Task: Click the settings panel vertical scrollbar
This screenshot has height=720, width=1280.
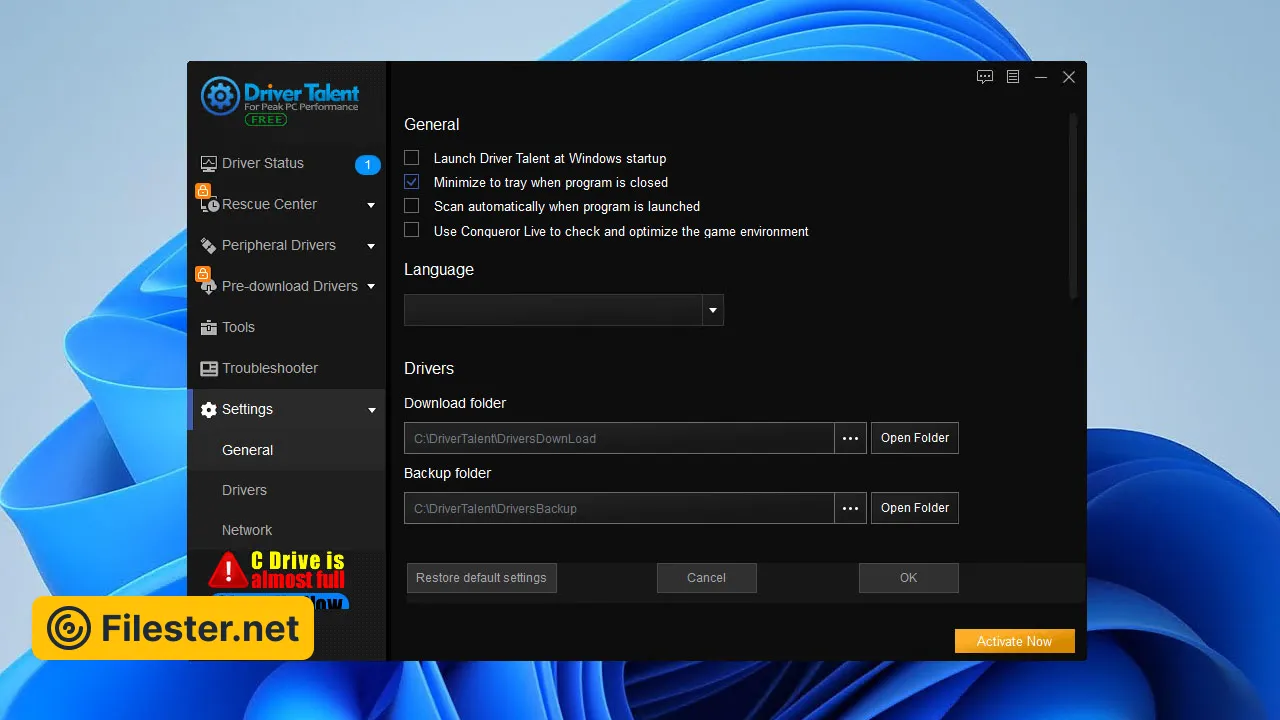Action: pos(1073,205)
